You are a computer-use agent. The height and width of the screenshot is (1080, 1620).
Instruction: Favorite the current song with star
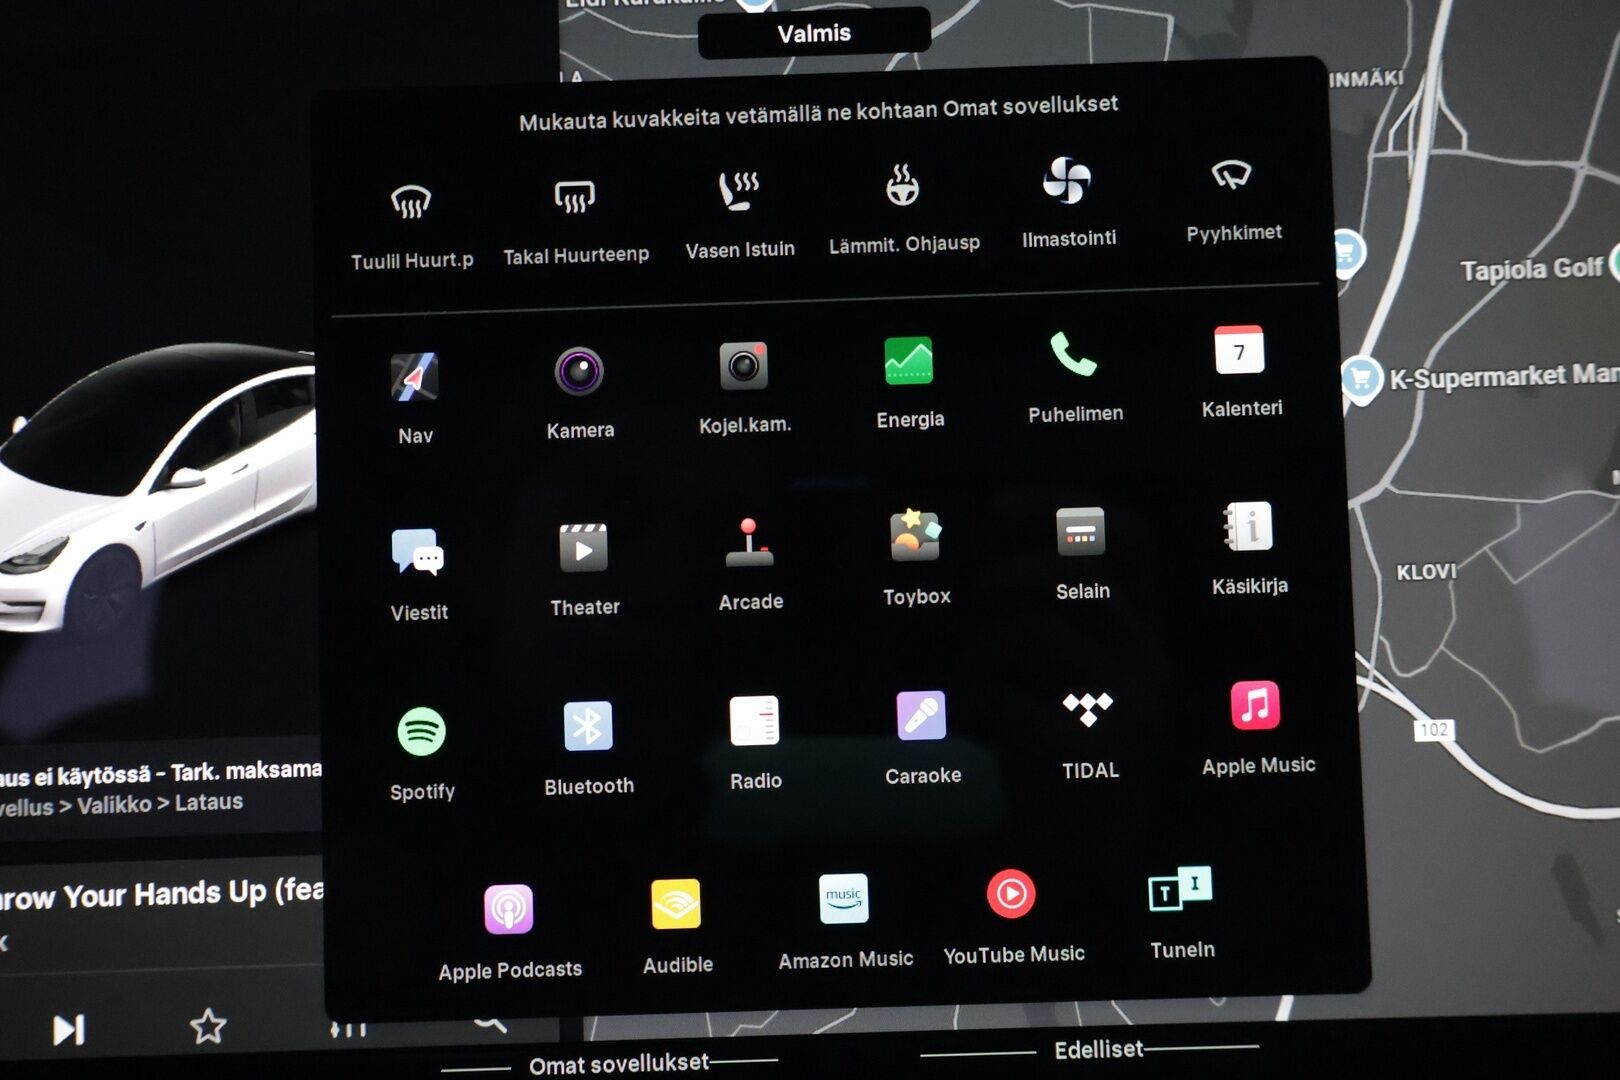point(208,1026)
